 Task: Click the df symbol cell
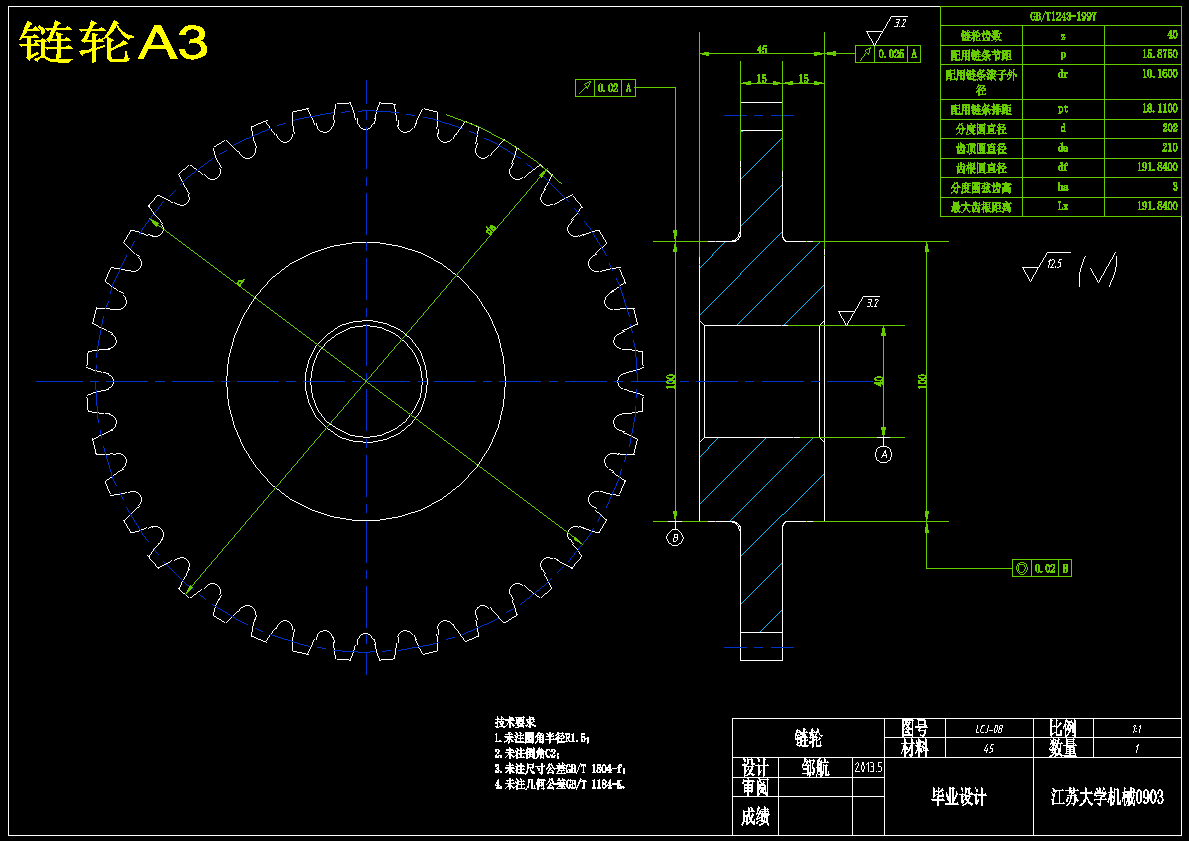click(x=1063, y=168)
